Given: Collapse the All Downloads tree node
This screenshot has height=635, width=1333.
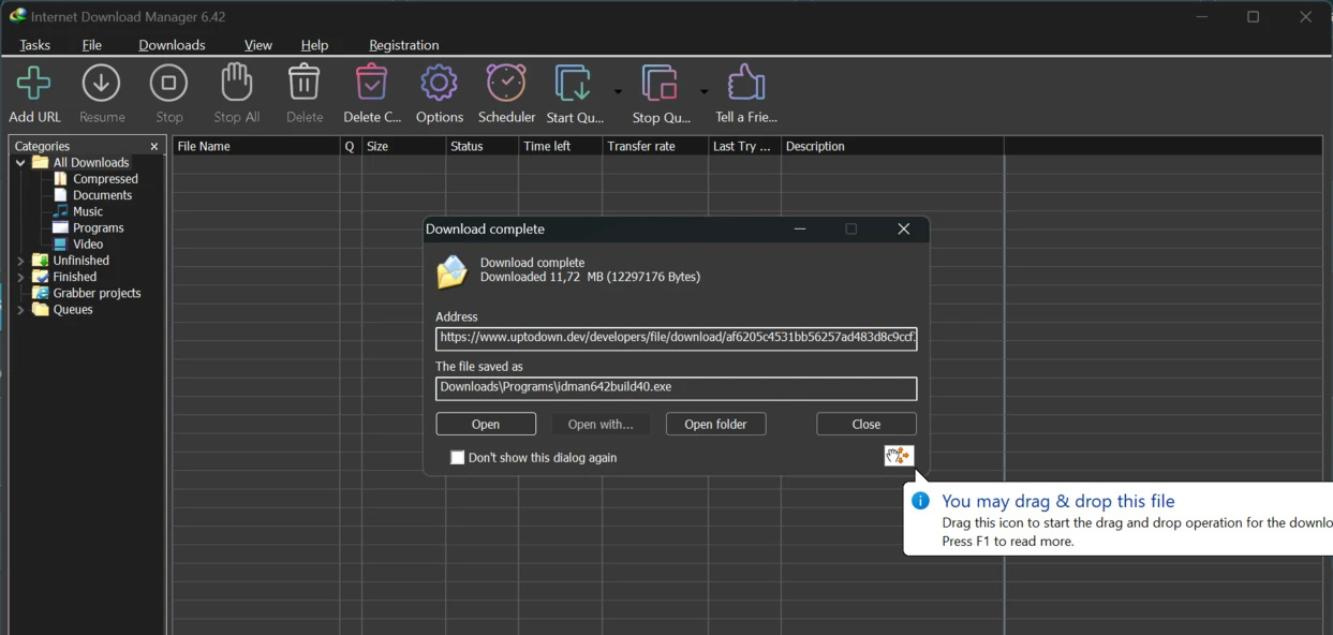Looking at the screenshot, I should [x=21, y=163].
